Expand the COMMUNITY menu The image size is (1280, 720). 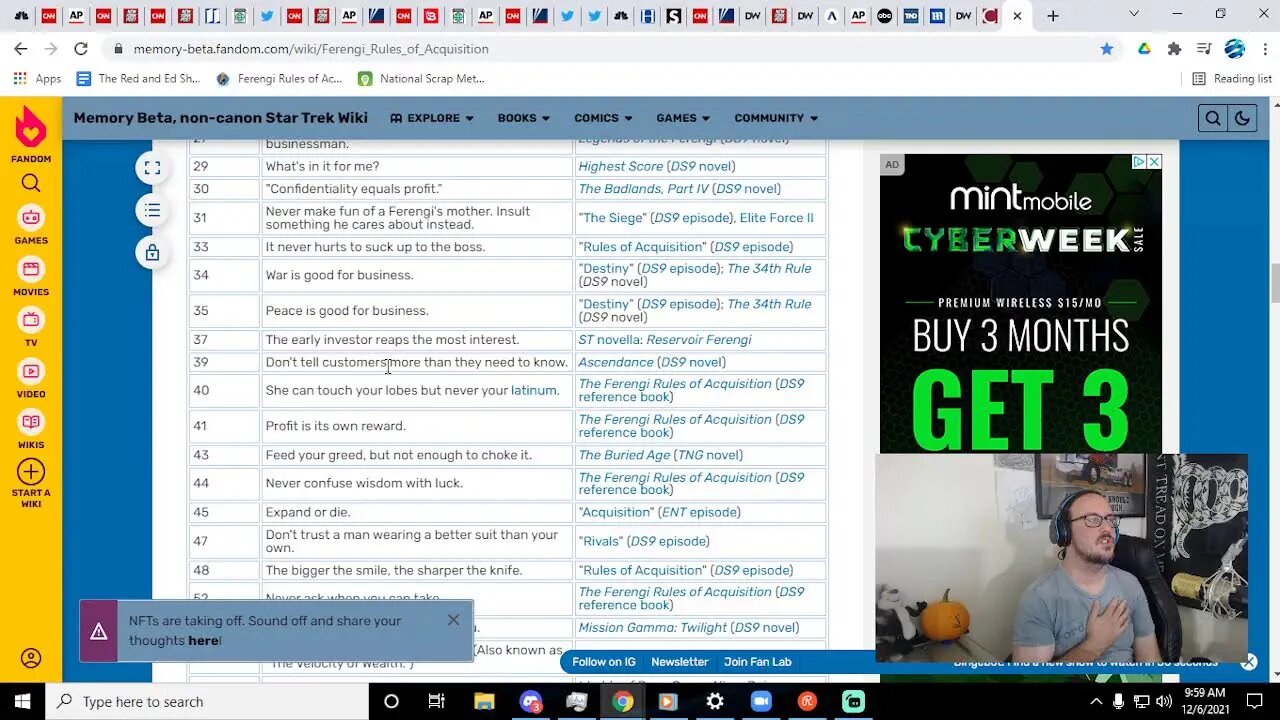click(776, 118)
